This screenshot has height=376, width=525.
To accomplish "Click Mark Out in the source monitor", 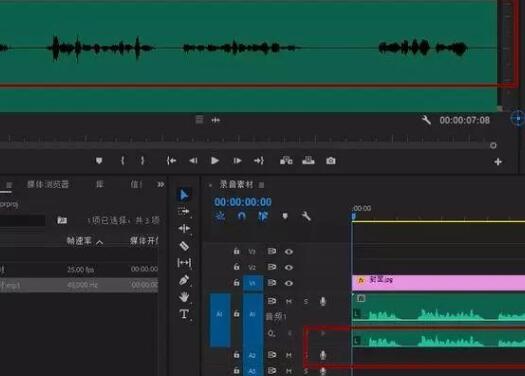I will (x=142, y=161).
